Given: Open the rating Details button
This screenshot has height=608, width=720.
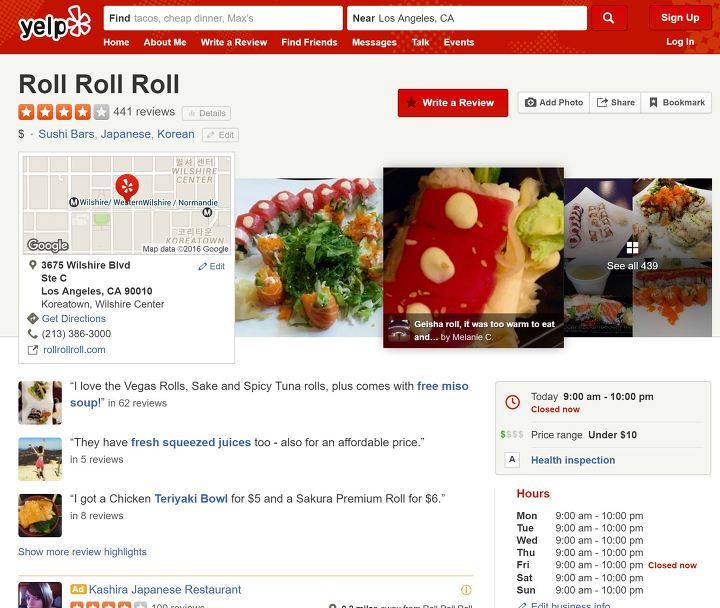Looking at the screenshot, I should pyautogui.click(x=207, y=113).
